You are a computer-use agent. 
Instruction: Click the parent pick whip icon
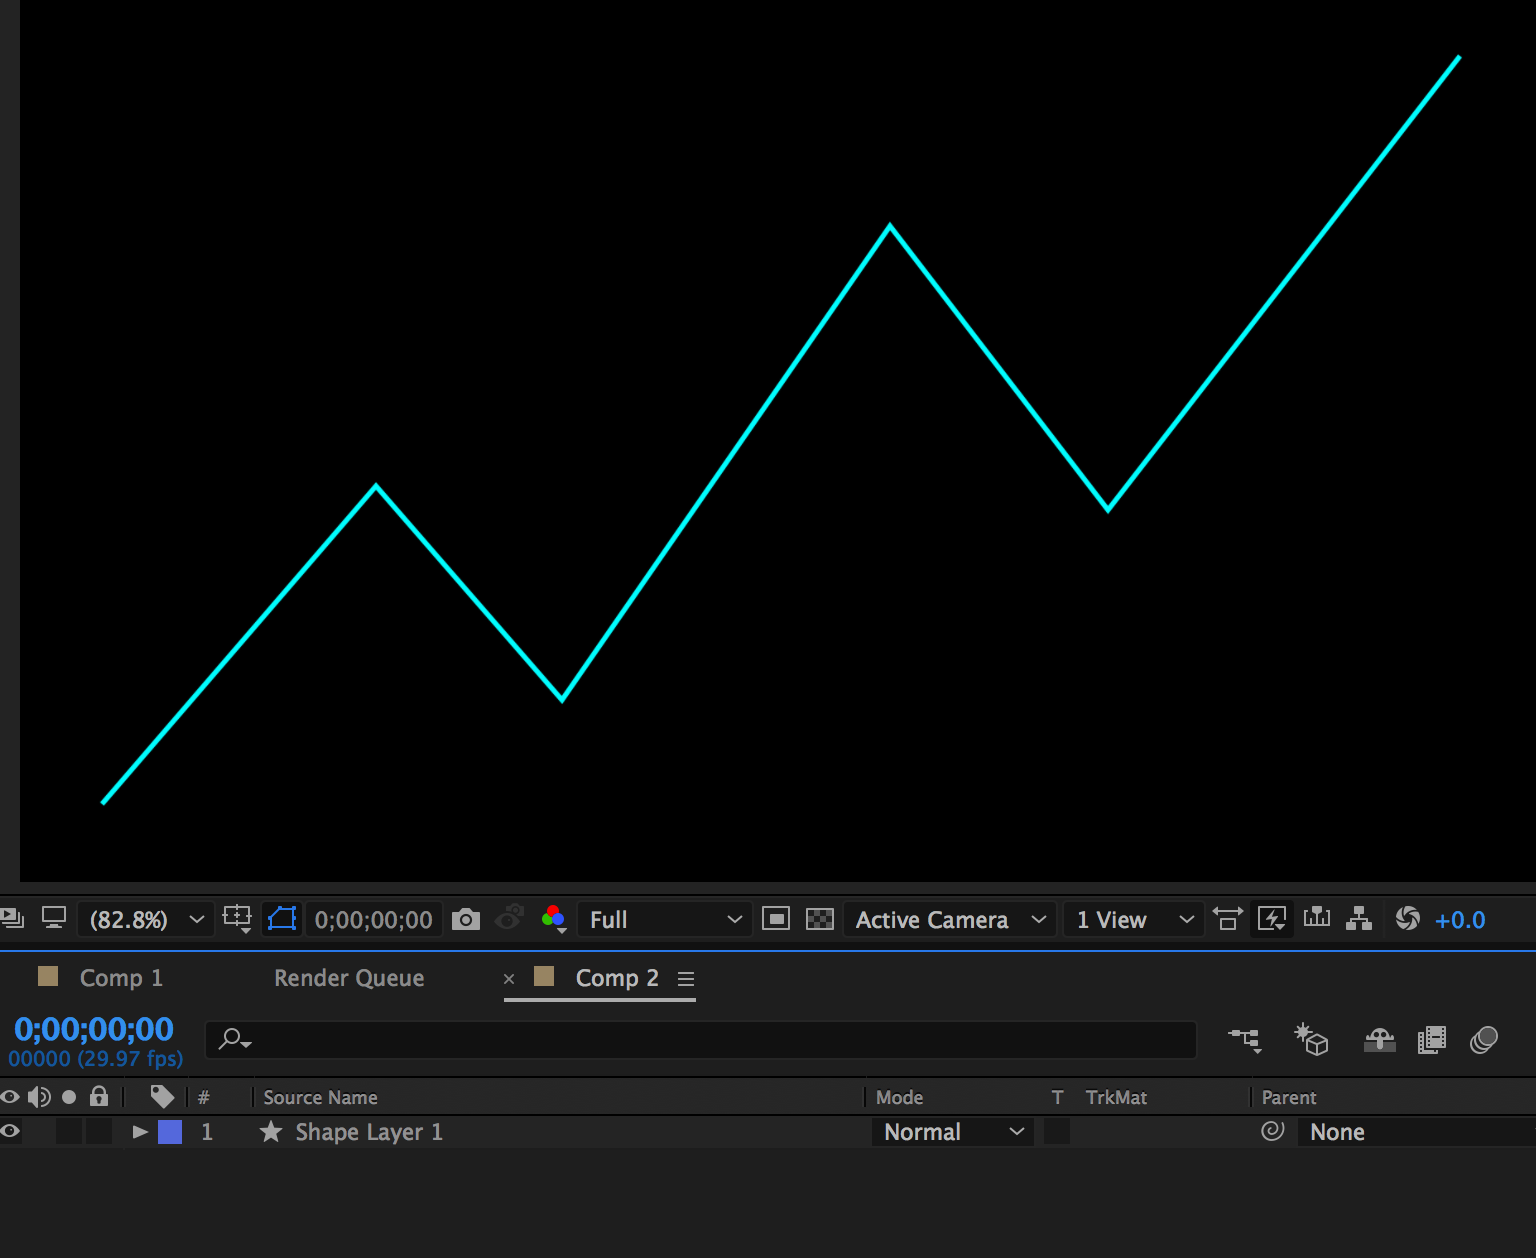click(x=1272, y=1131)
